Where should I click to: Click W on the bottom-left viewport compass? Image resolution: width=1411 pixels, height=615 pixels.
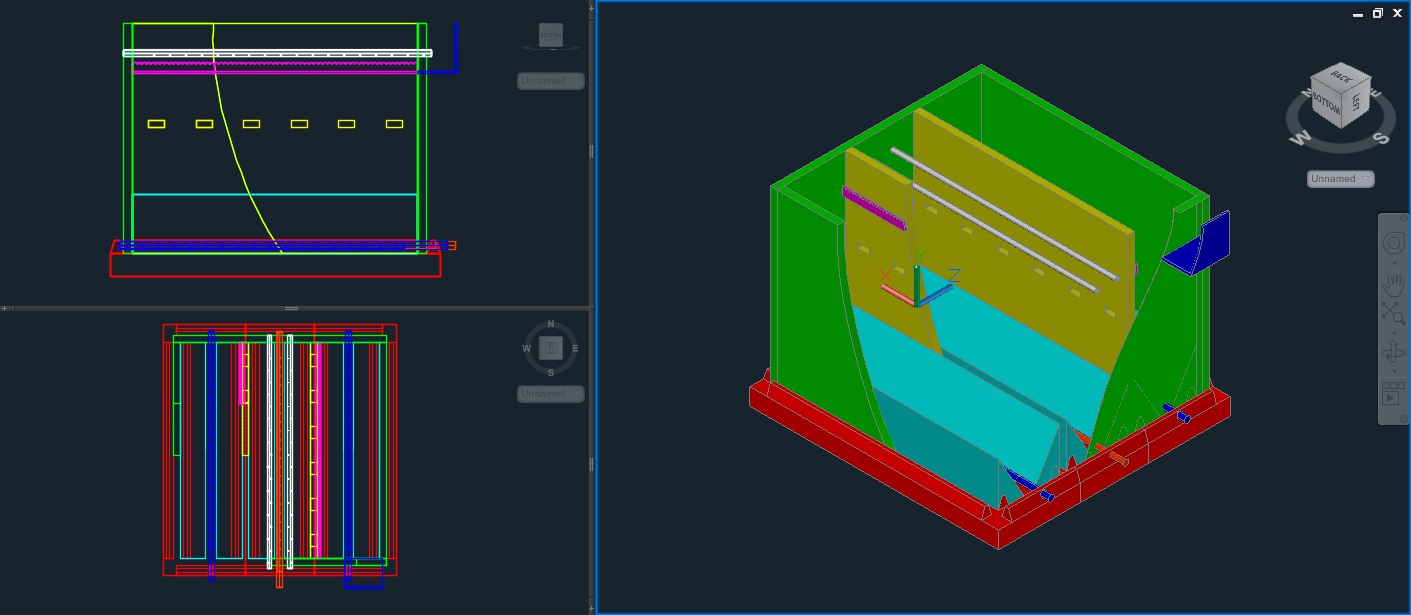(526, 348)
